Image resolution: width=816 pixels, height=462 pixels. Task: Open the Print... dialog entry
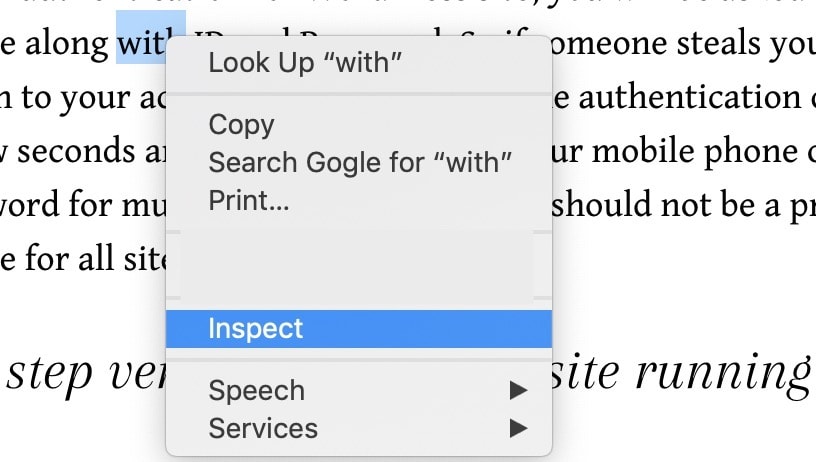tap(249, 199)
